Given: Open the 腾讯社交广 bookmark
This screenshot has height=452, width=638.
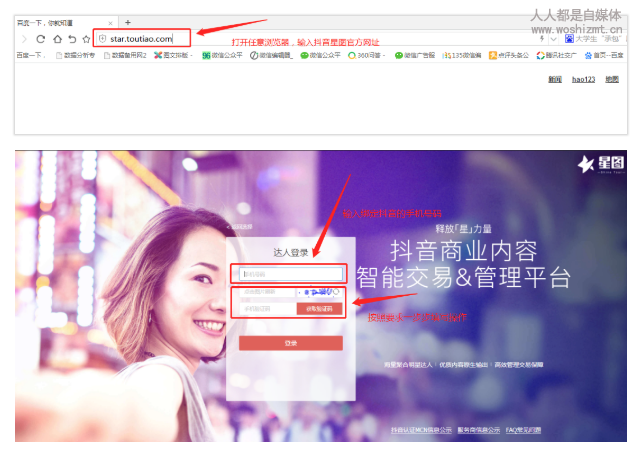Looking at the screenshot, I should click(556, 55).
